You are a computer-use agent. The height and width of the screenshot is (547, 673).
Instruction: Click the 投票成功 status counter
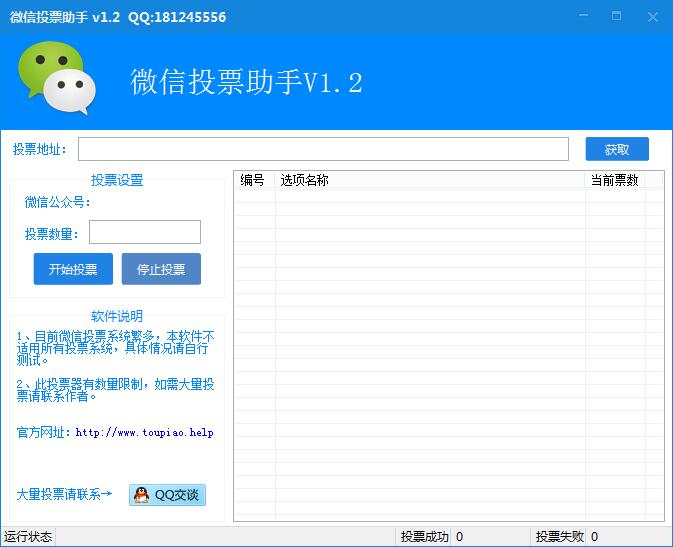coord(425,536)
